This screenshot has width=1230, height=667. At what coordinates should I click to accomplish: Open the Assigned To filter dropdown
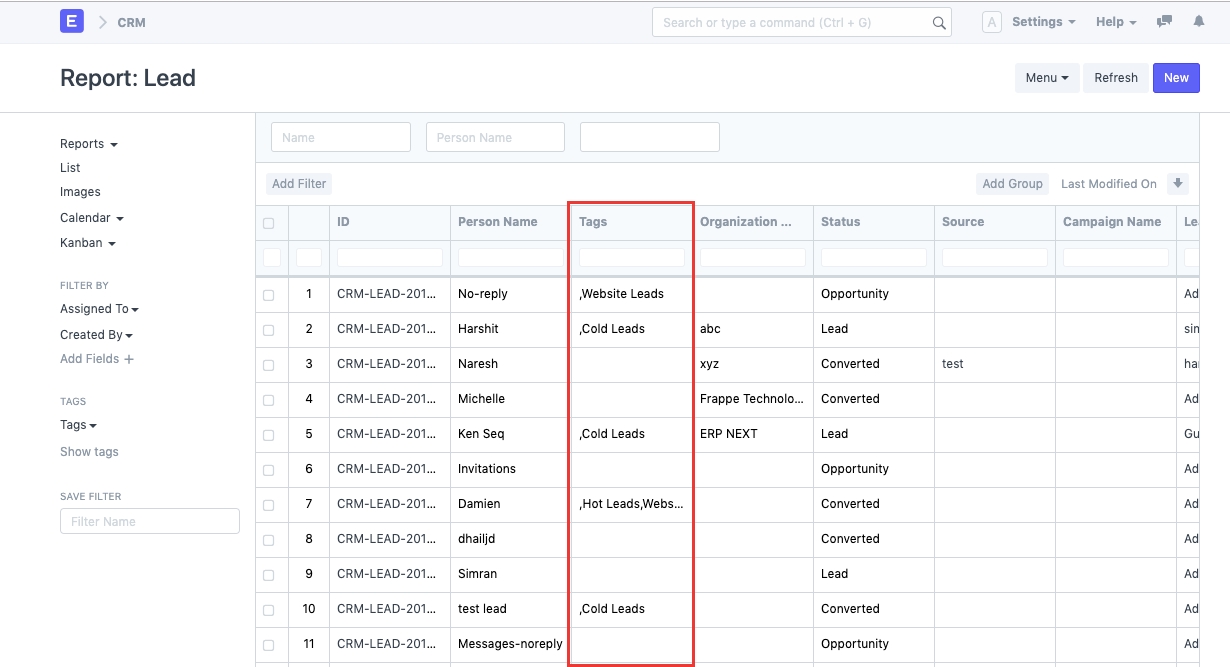click(x=99, y=309)
